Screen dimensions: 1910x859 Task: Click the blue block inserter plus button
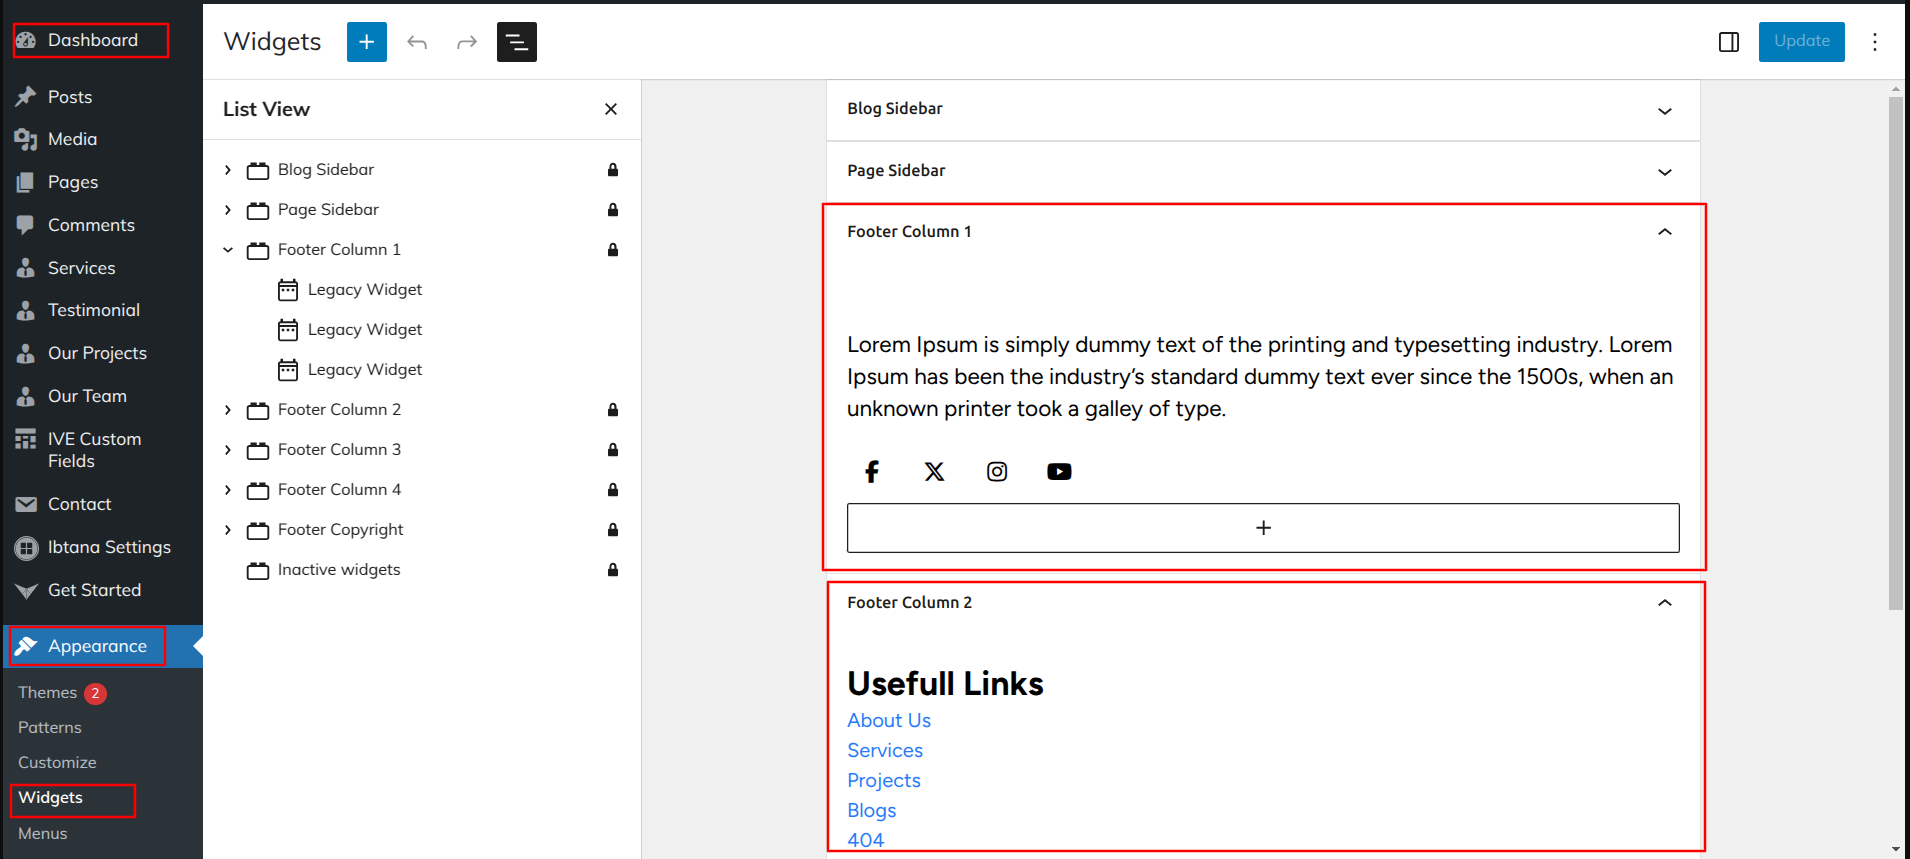366,42
